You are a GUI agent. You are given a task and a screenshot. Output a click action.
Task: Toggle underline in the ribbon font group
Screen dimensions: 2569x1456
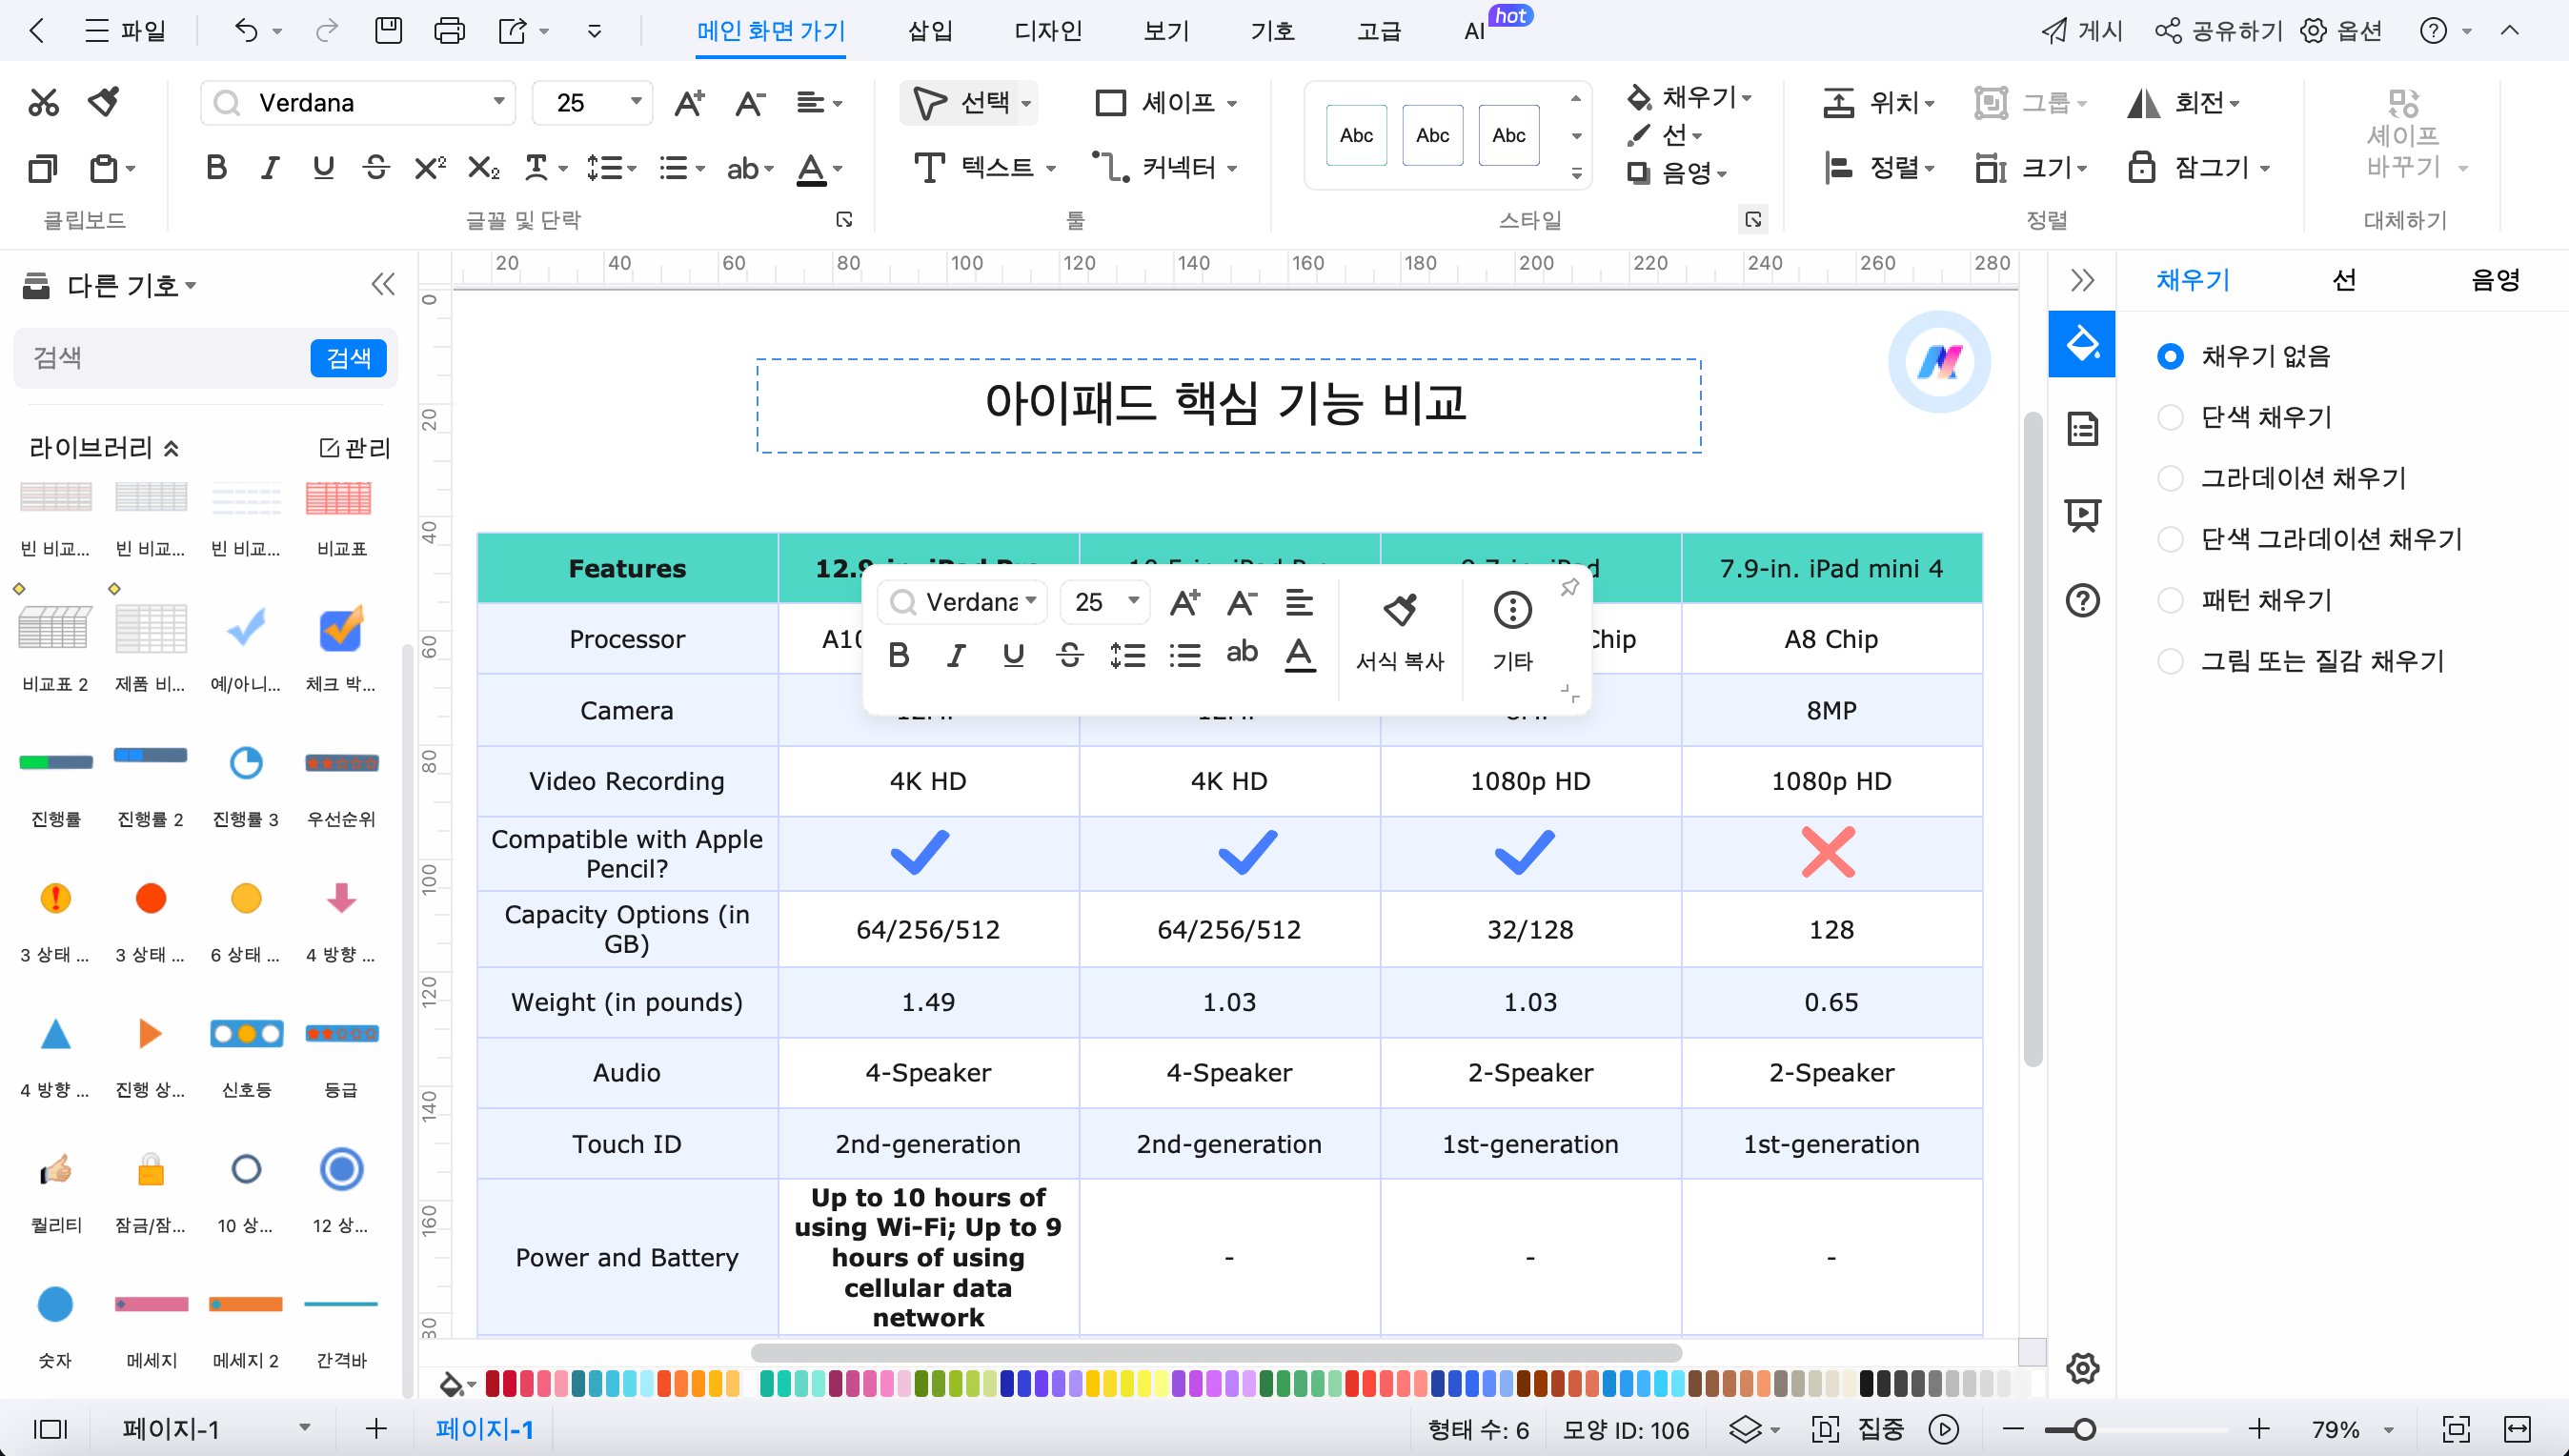click(x=323, y=168)
